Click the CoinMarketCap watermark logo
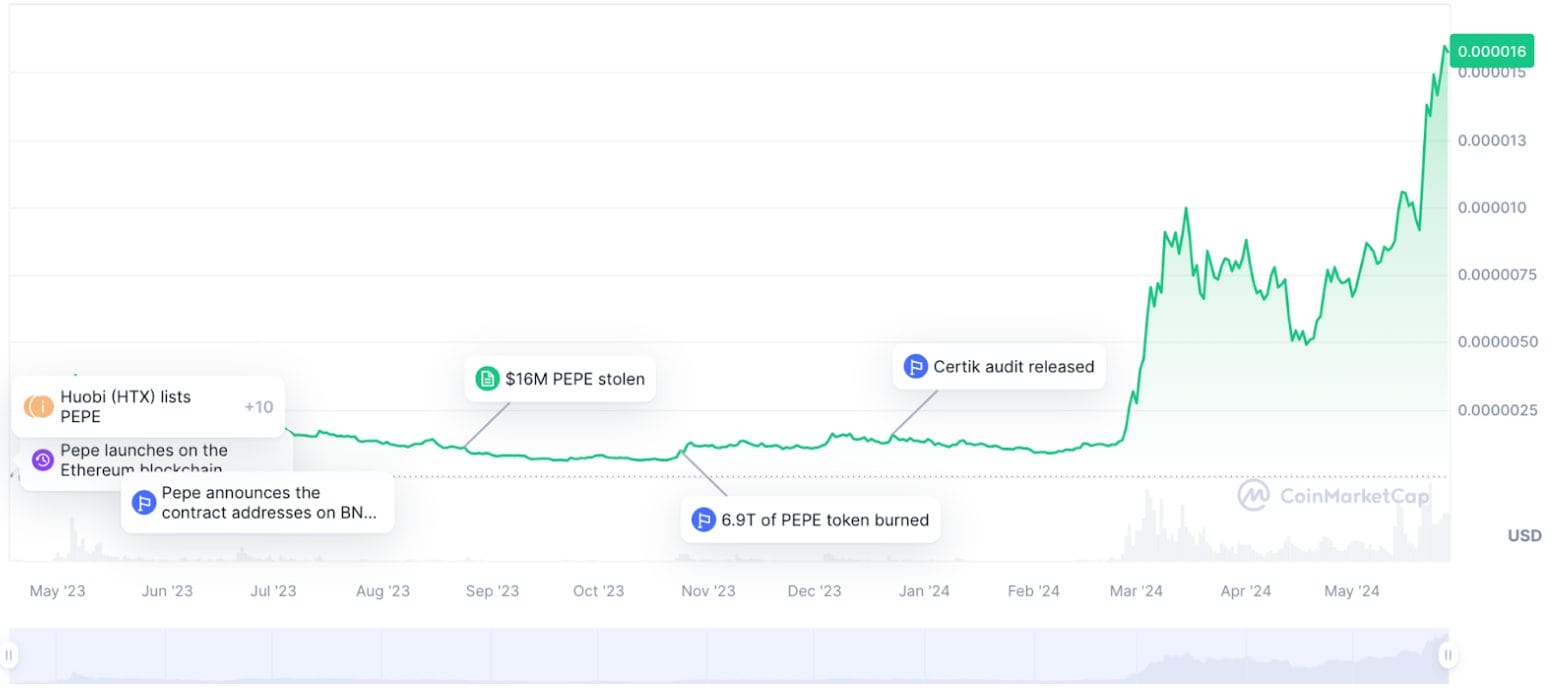 [x=1333, y=495]
